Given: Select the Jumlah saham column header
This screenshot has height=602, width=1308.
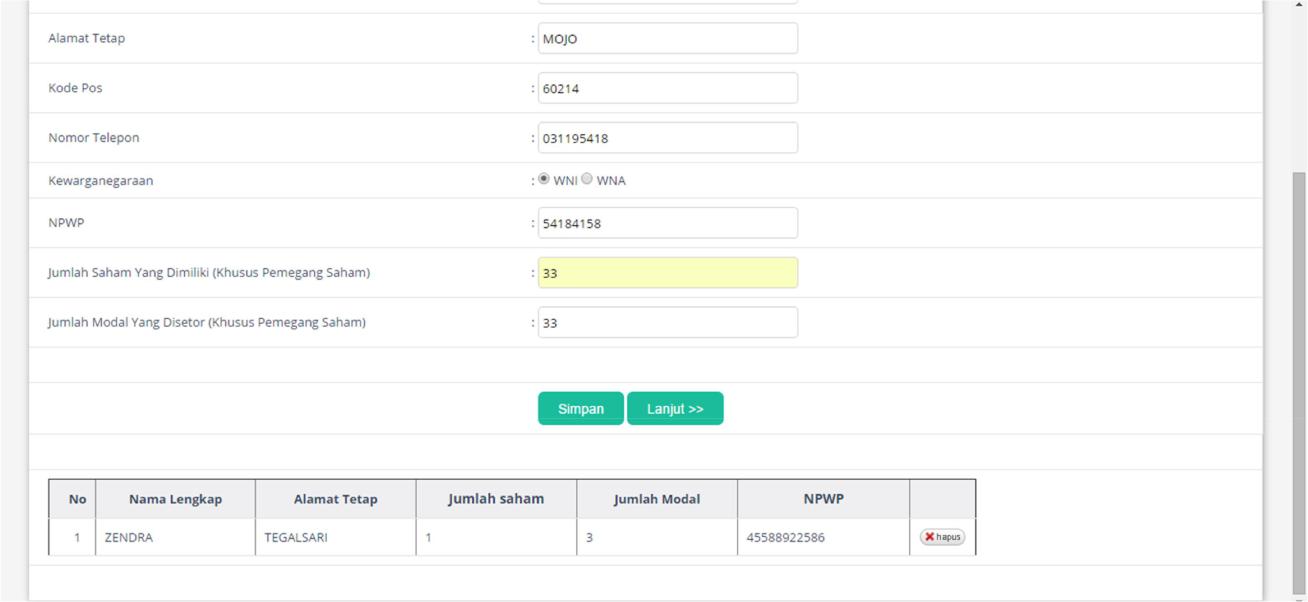Looking at the screenshot, I should 496,499.
